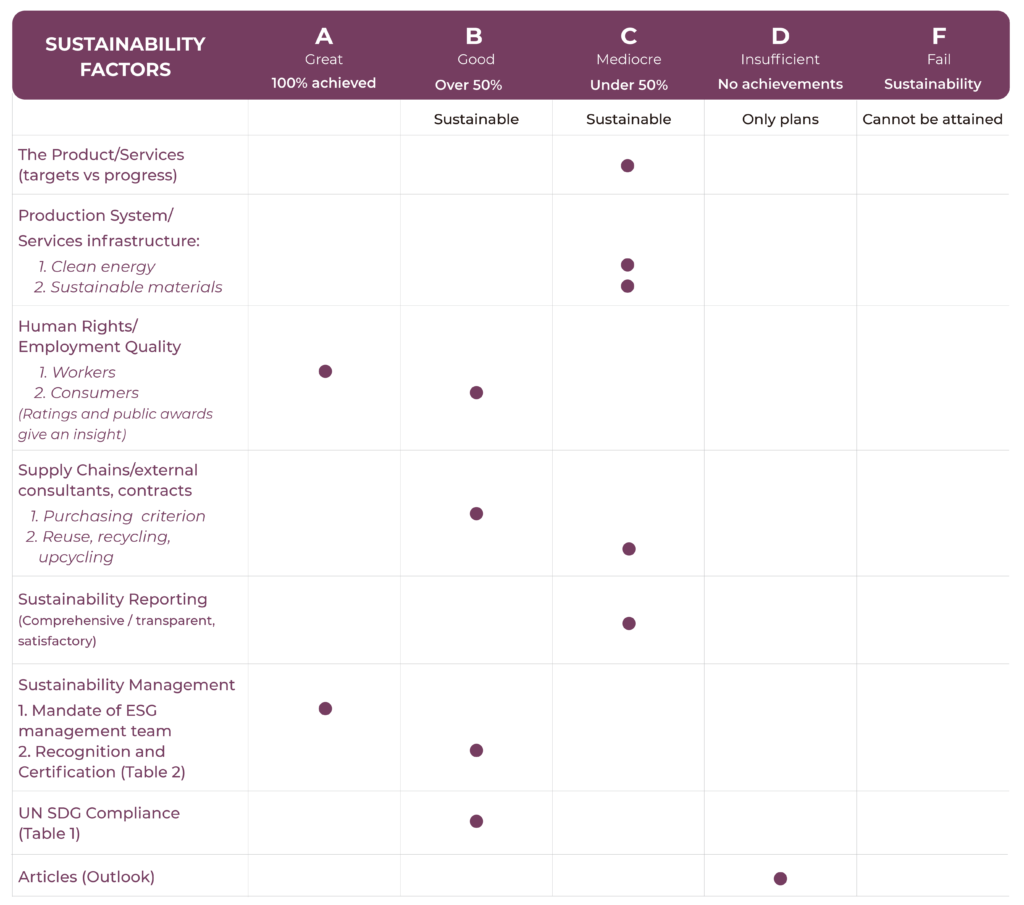
Task: Click the UN SDG Compliance rating dot
Action: click(x=476, y=822)
